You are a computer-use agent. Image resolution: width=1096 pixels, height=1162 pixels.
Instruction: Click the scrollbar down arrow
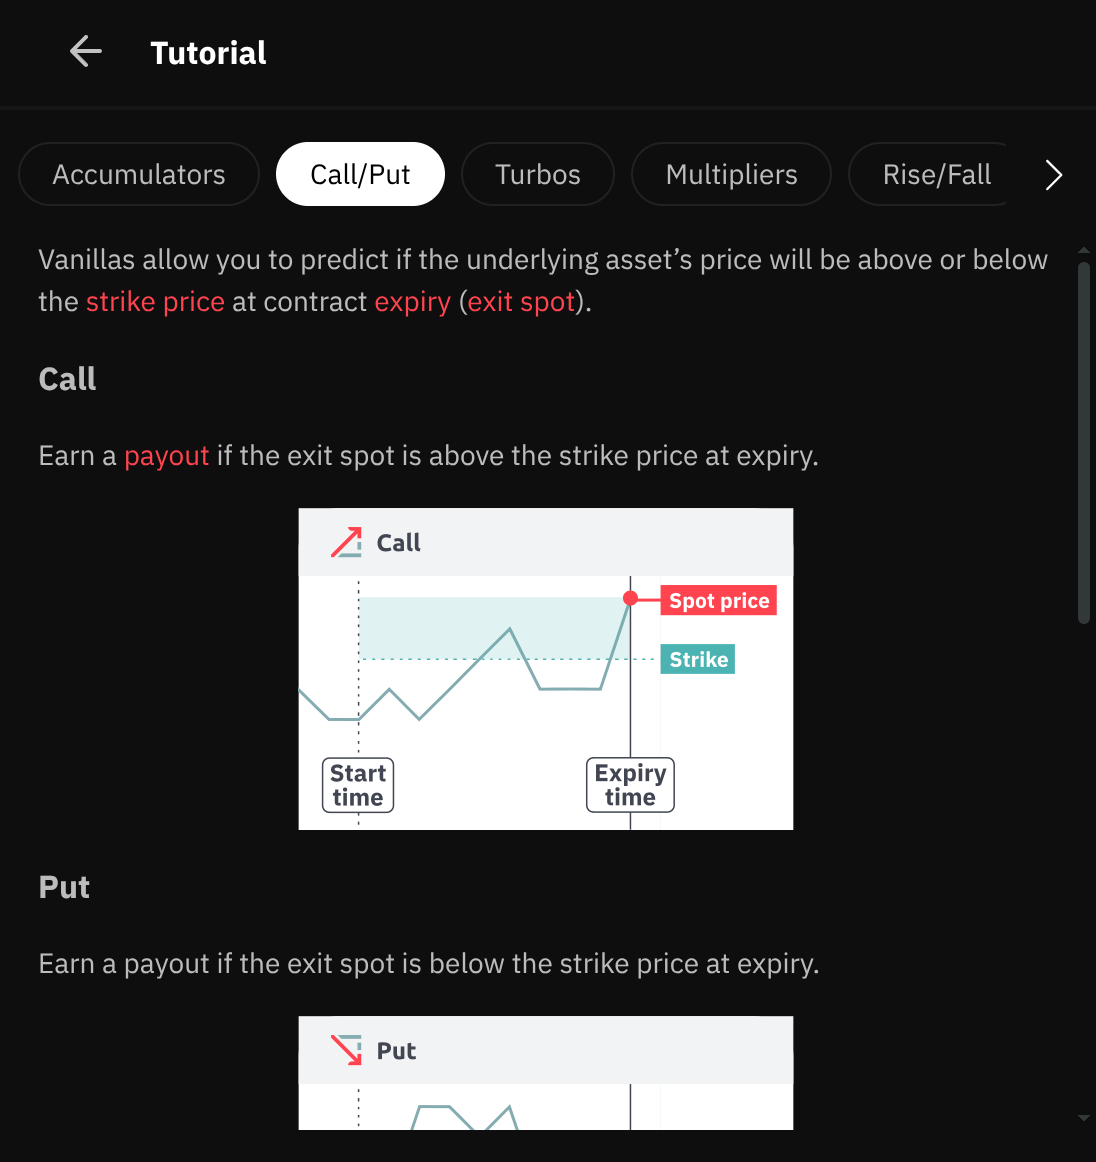1084,1118
